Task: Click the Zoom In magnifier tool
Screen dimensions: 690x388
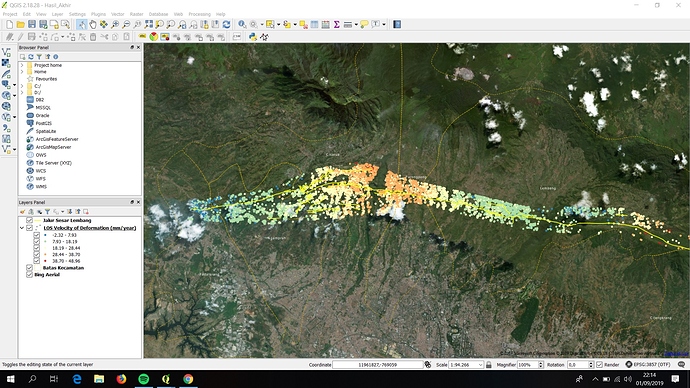Action: (115, 25)
